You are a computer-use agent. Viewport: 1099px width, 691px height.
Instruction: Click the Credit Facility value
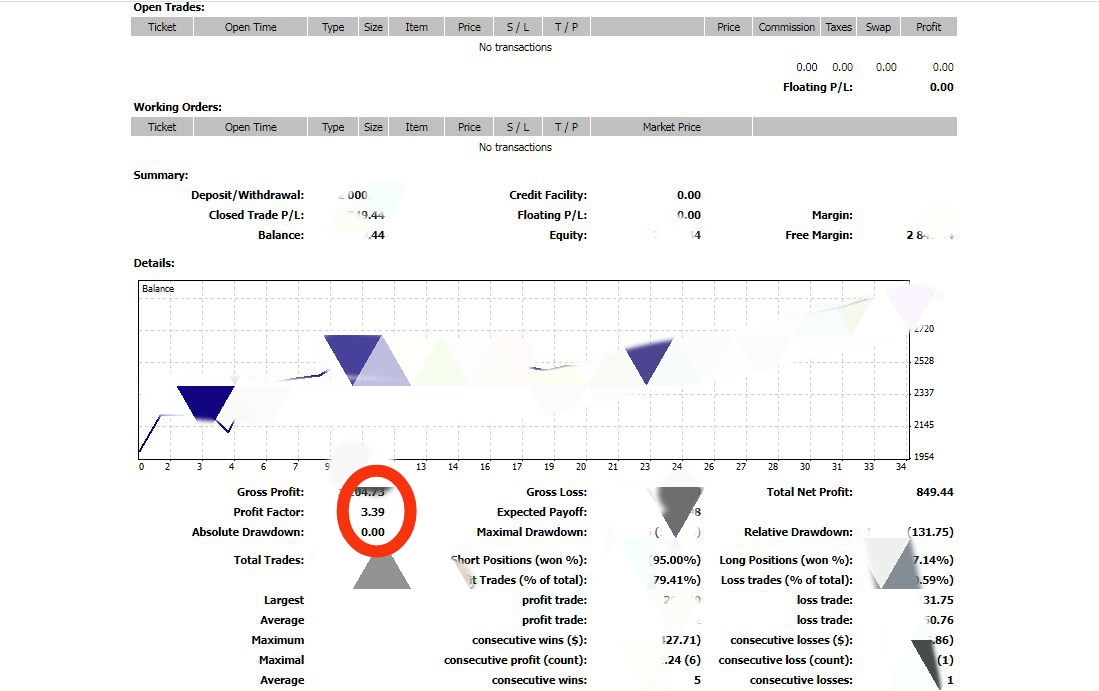pyautogui.click(x=689, y=195)
